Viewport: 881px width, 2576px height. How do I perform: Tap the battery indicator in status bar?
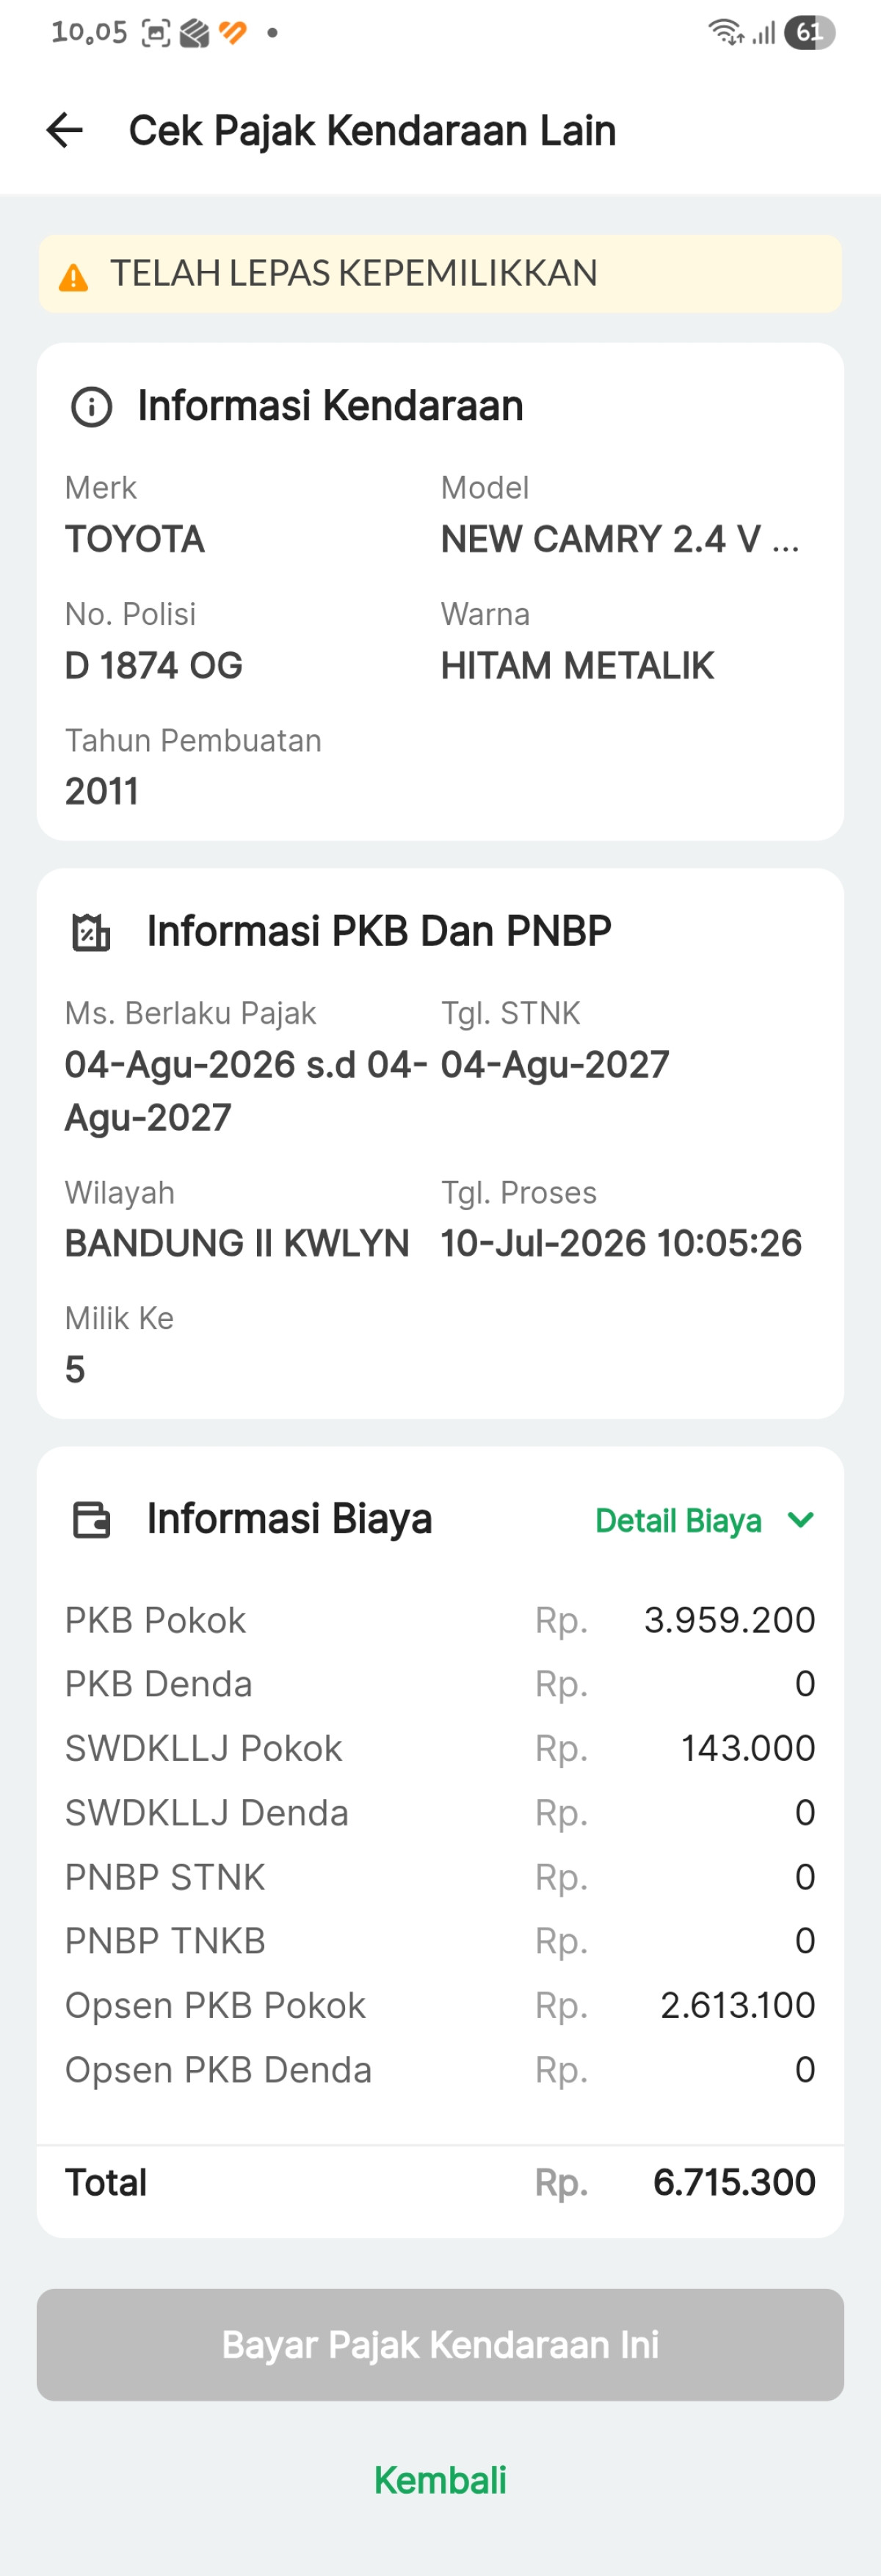pyautogui.click(x=809, y=33)
